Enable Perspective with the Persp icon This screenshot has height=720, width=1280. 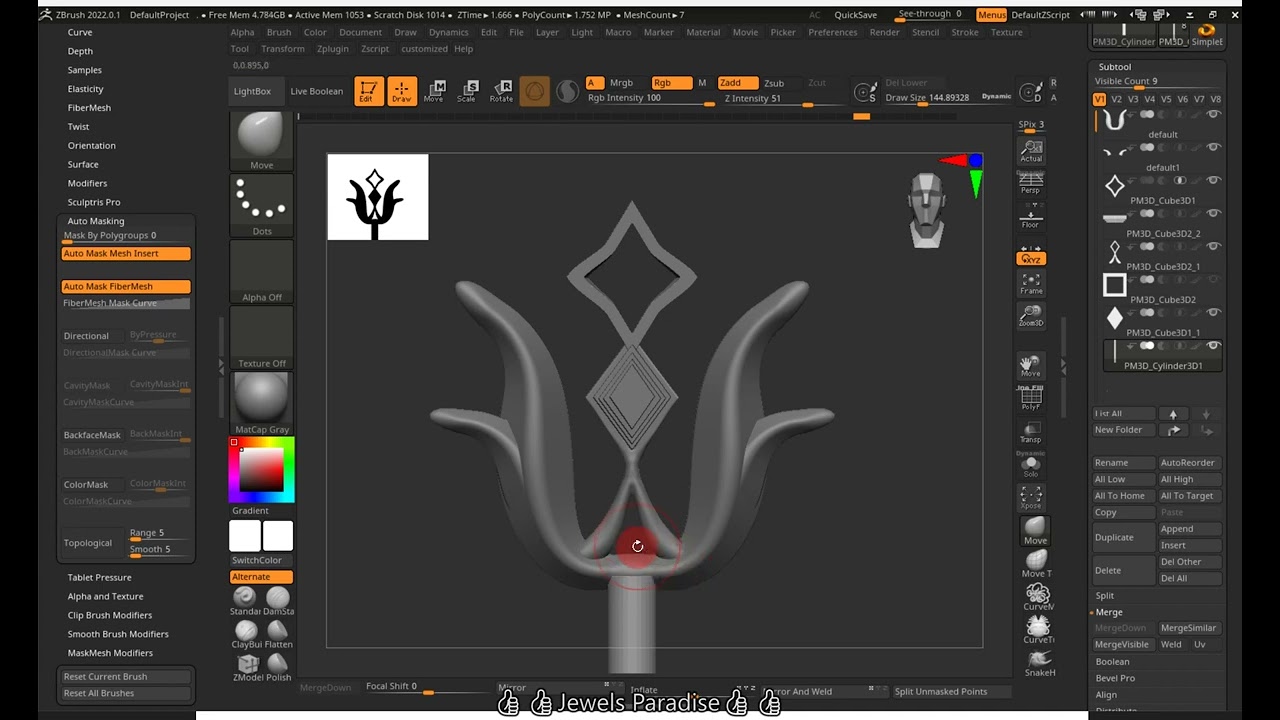coord(1031,184)
